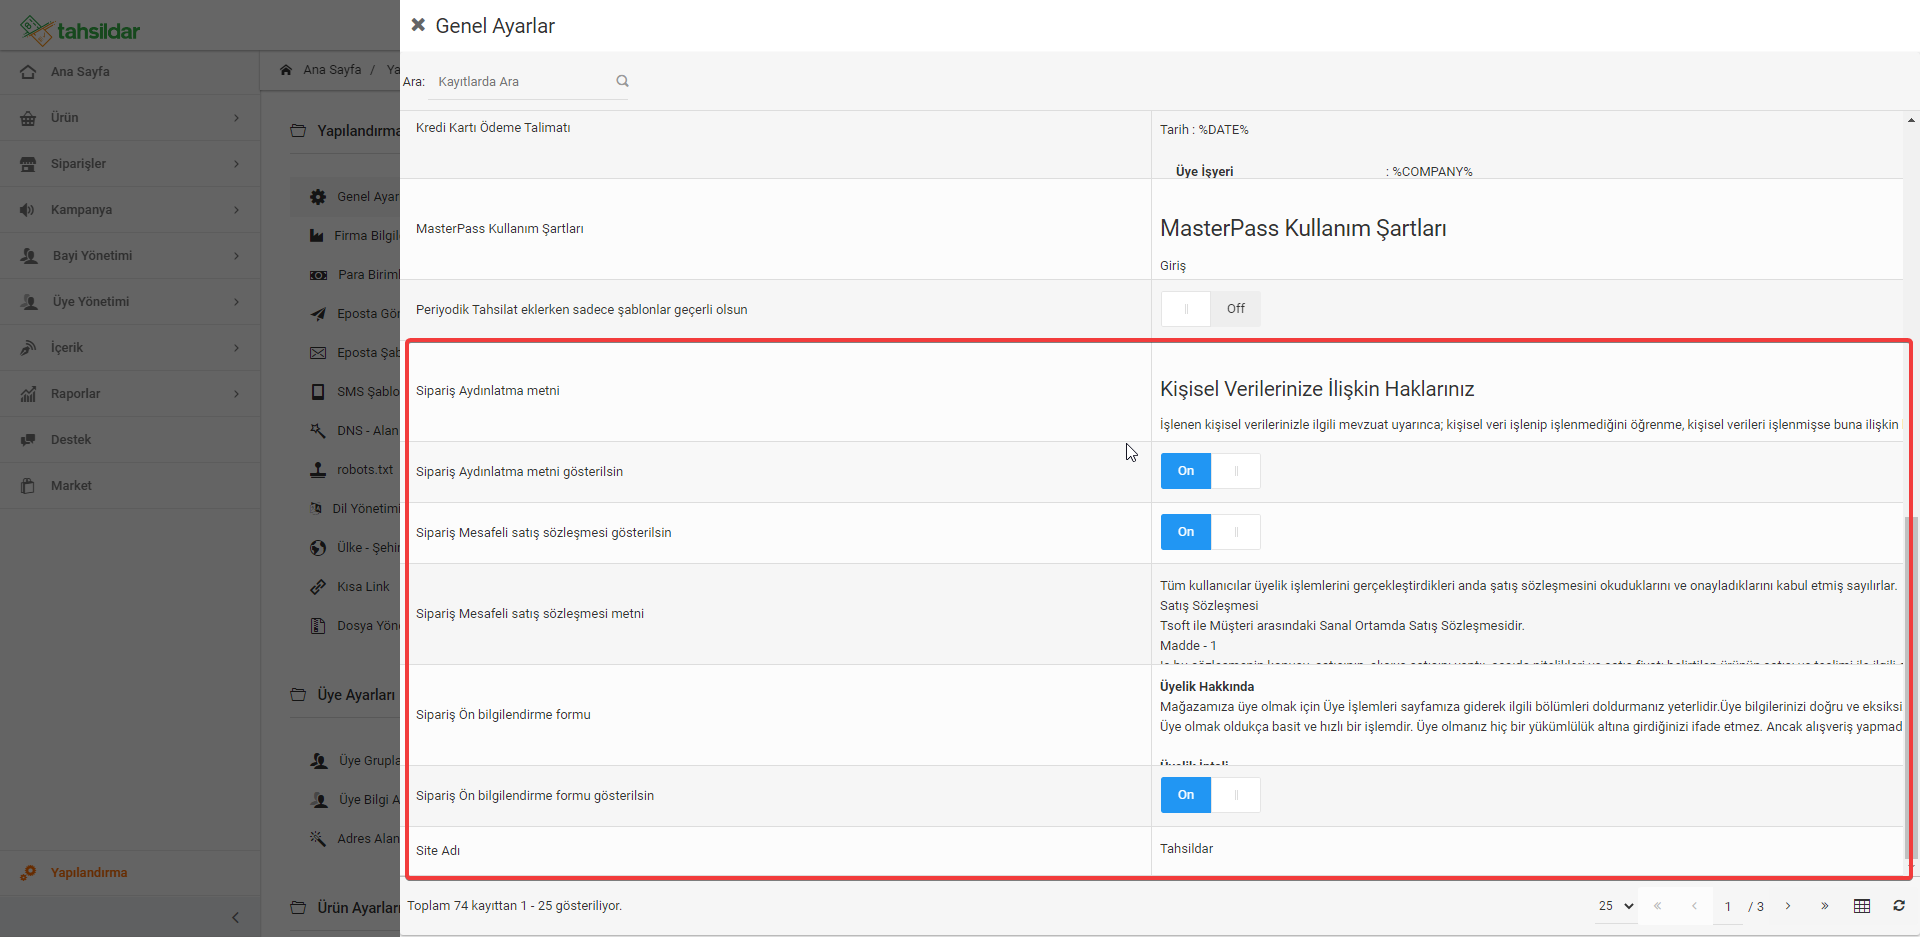Open Ana Sayfa in sidebar
This screenshot has height=937, width=1920.
130,72
